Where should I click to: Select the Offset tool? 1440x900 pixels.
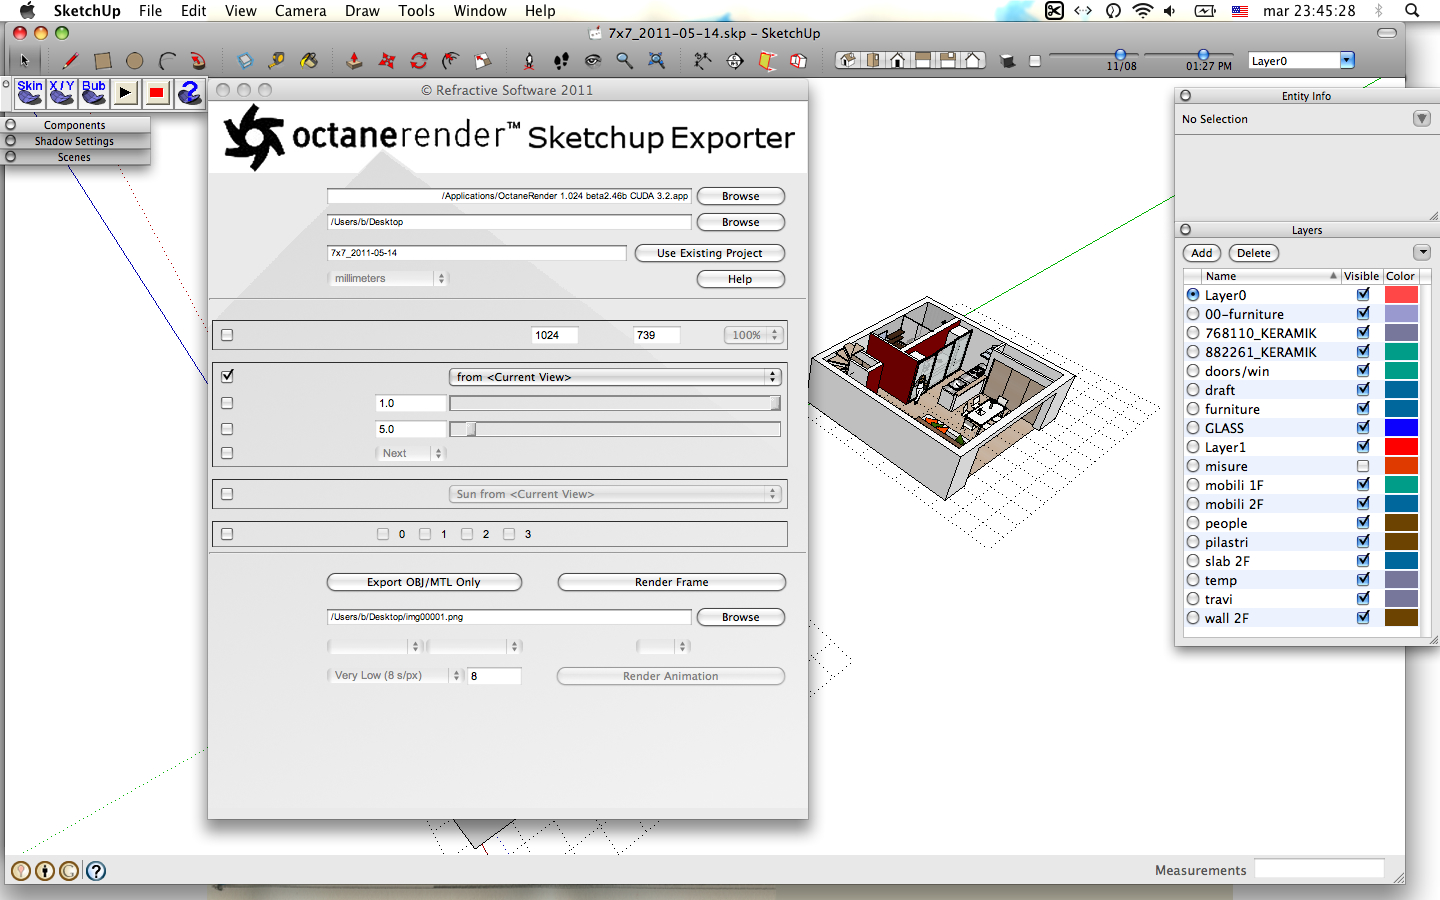point(451,61)
